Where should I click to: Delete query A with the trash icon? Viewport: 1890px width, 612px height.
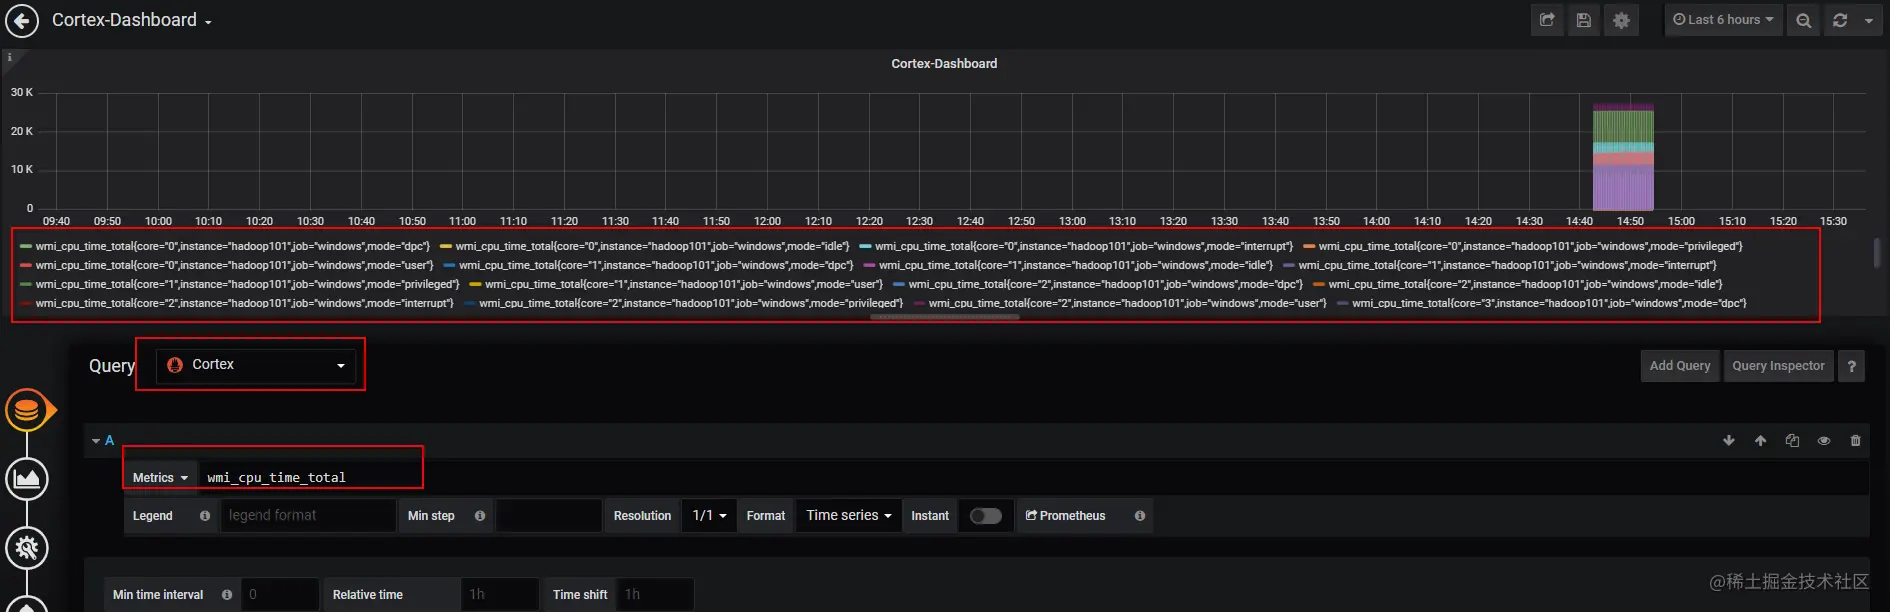coord(1855,441)
